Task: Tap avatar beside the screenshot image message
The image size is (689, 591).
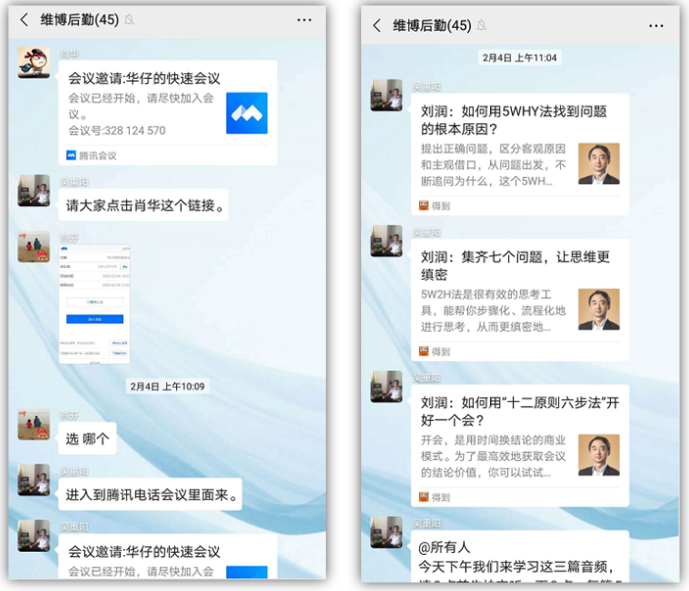Action: click(34, 247)
